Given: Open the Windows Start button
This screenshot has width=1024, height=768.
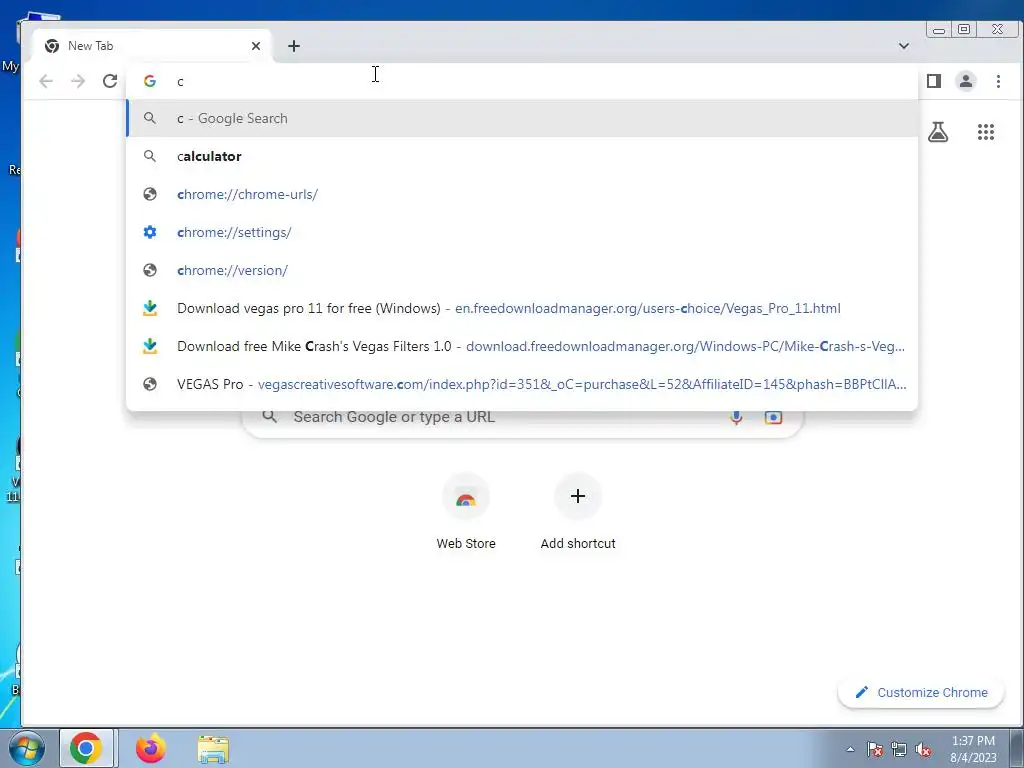Looking at the screenshot, I should point(26,748).
